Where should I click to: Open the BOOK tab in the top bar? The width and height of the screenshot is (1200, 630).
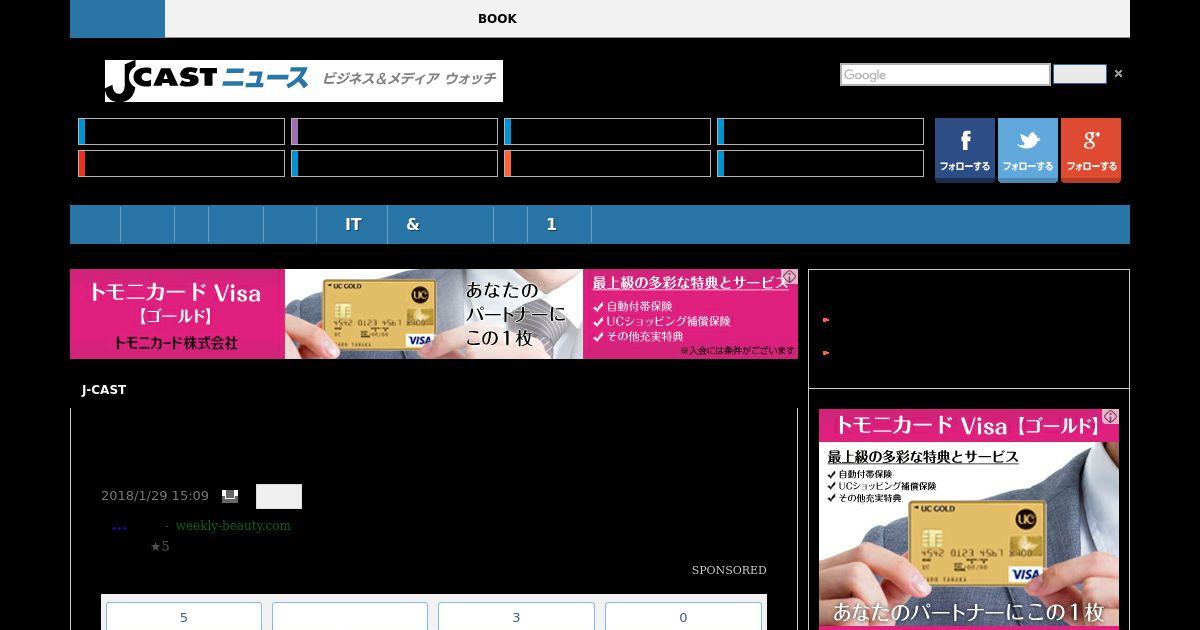point(497,19)
